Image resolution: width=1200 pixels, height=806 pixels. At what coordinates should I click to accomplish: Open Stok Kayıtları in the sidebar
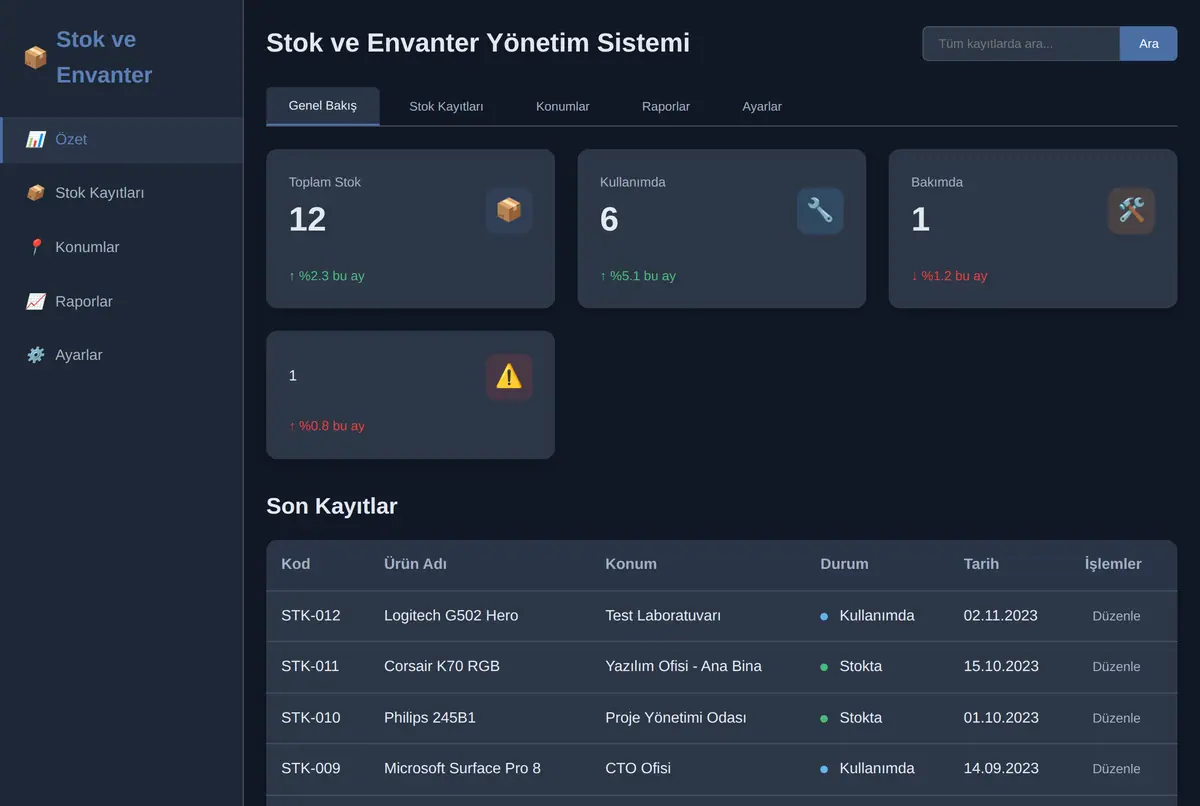point(121,193)
